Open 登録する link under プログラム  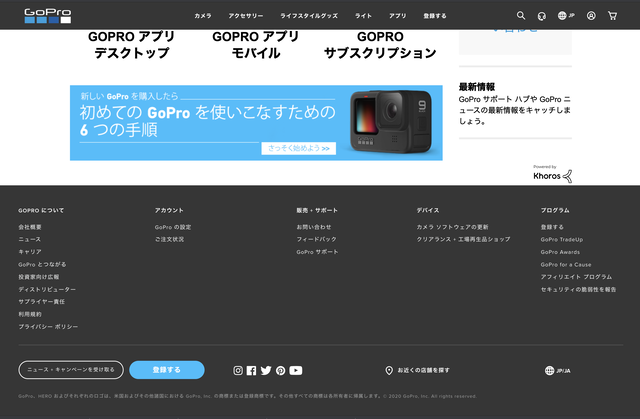click(x=552, y=227)
